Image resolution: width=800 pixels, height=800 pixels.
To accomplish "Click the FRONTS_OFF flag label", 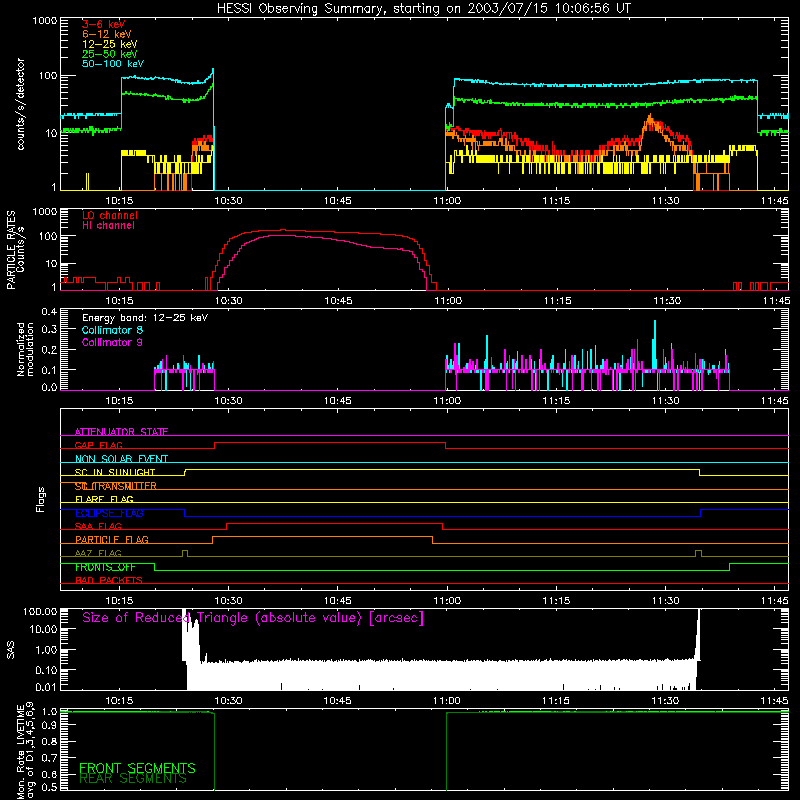I will coord(105,567).
